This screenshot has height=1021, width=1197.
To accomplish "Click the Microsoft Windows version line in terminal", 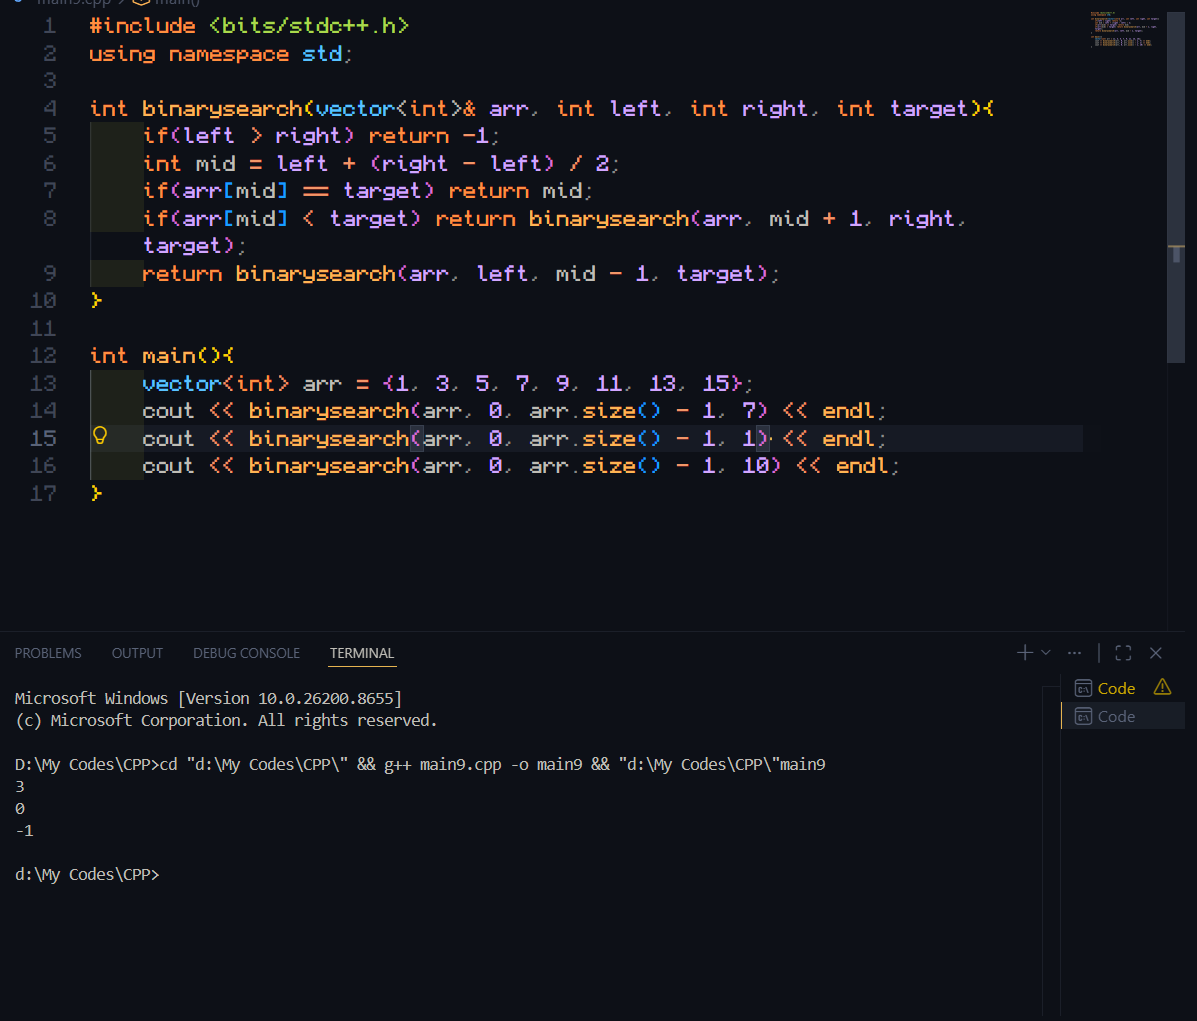I will click(208, 698).
